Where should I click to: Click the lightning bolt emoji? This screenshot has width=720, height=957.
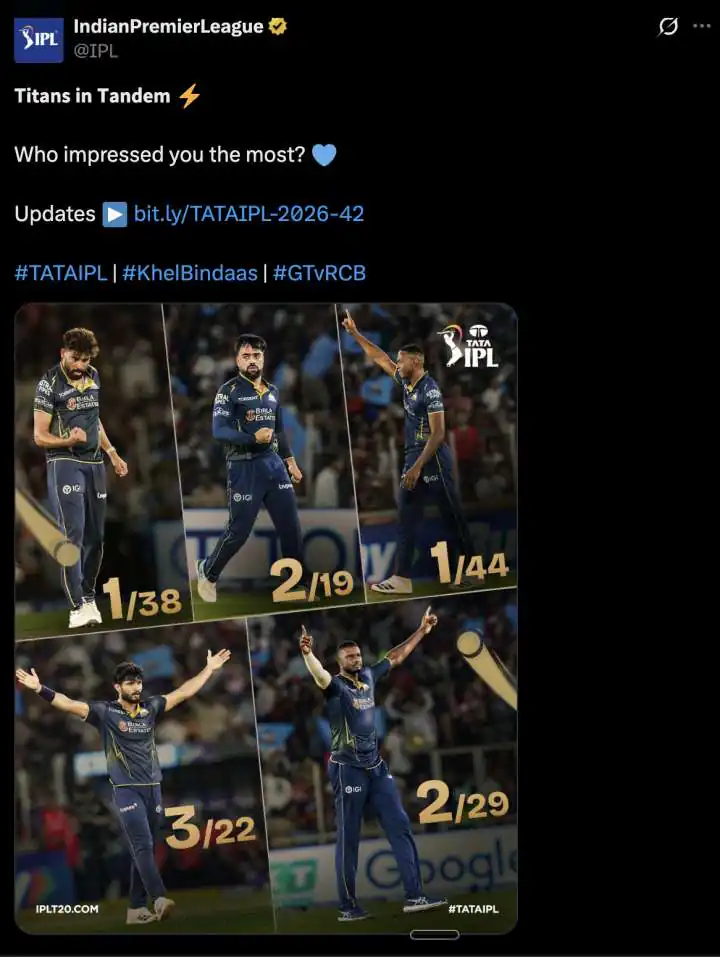point(190,96)
